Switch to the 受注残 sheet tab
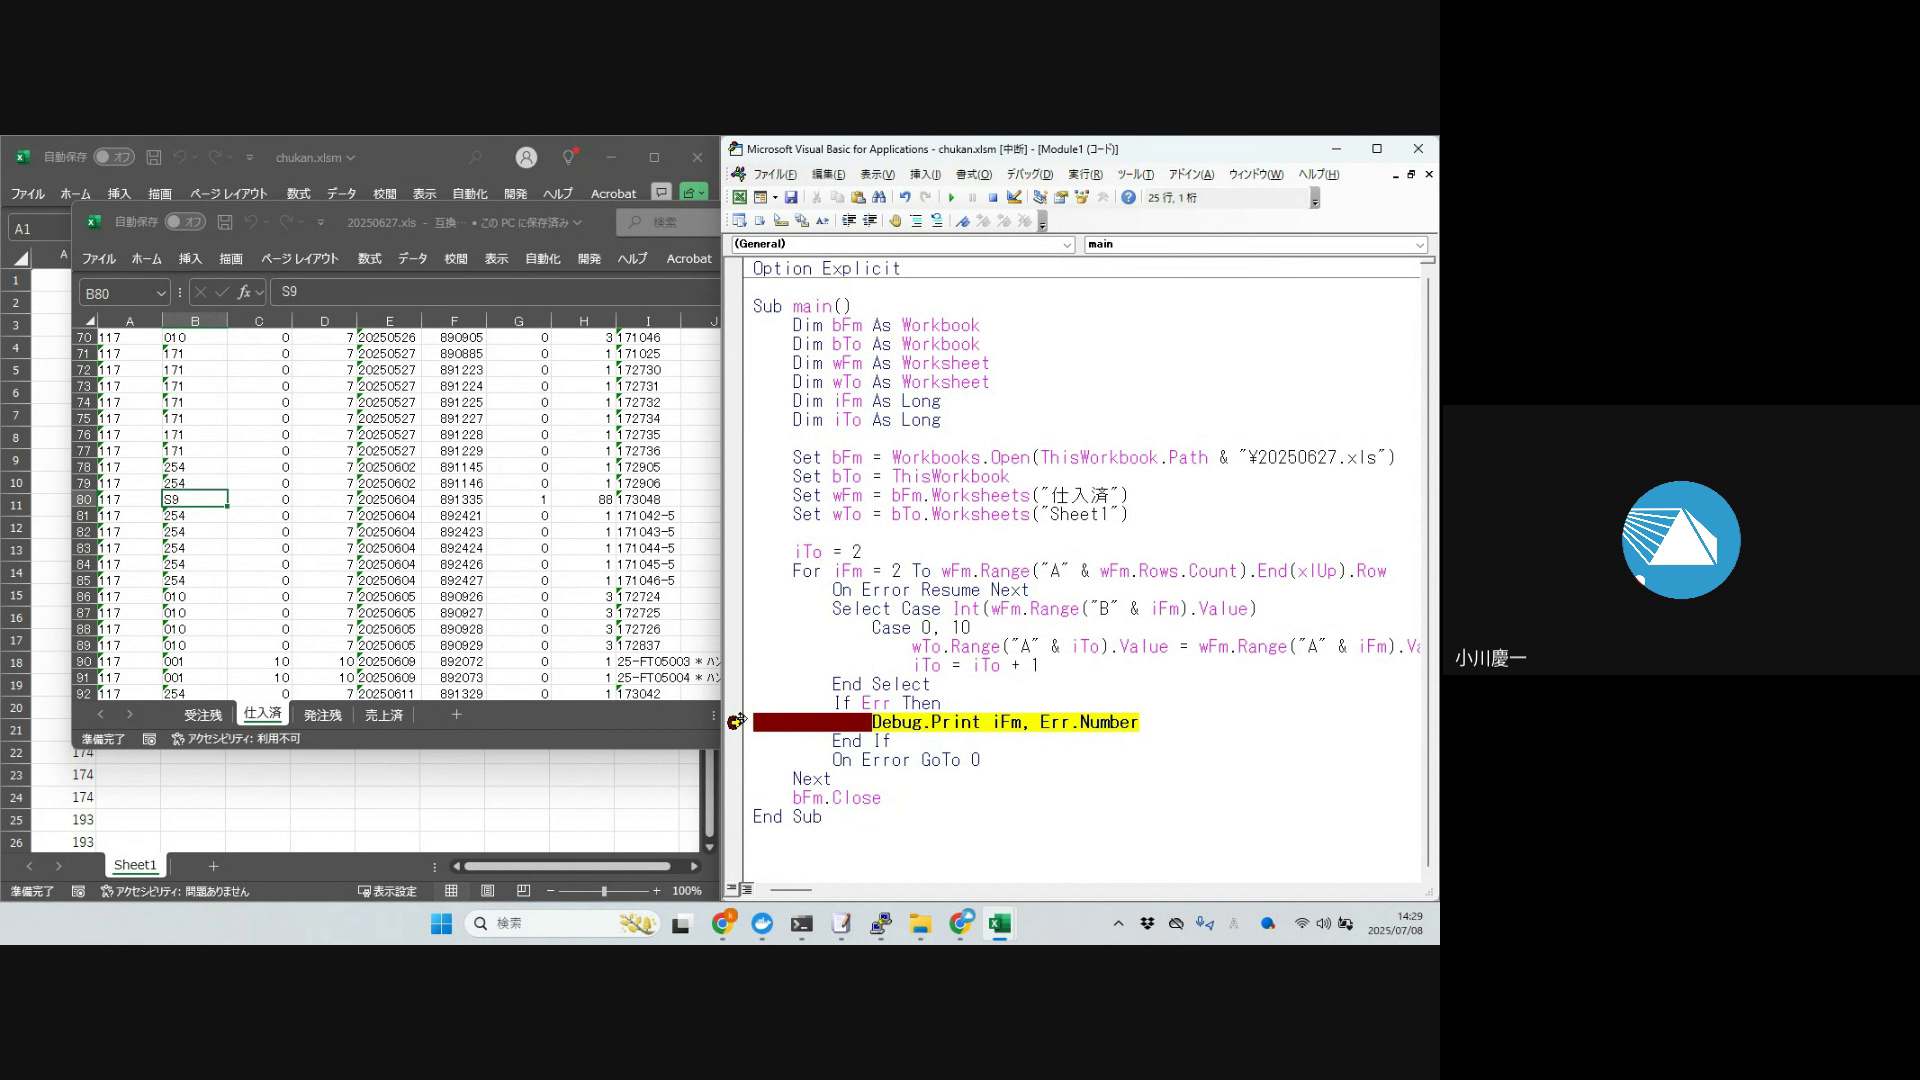This screenshot has height=1080, width=1920. click(203, 715)
